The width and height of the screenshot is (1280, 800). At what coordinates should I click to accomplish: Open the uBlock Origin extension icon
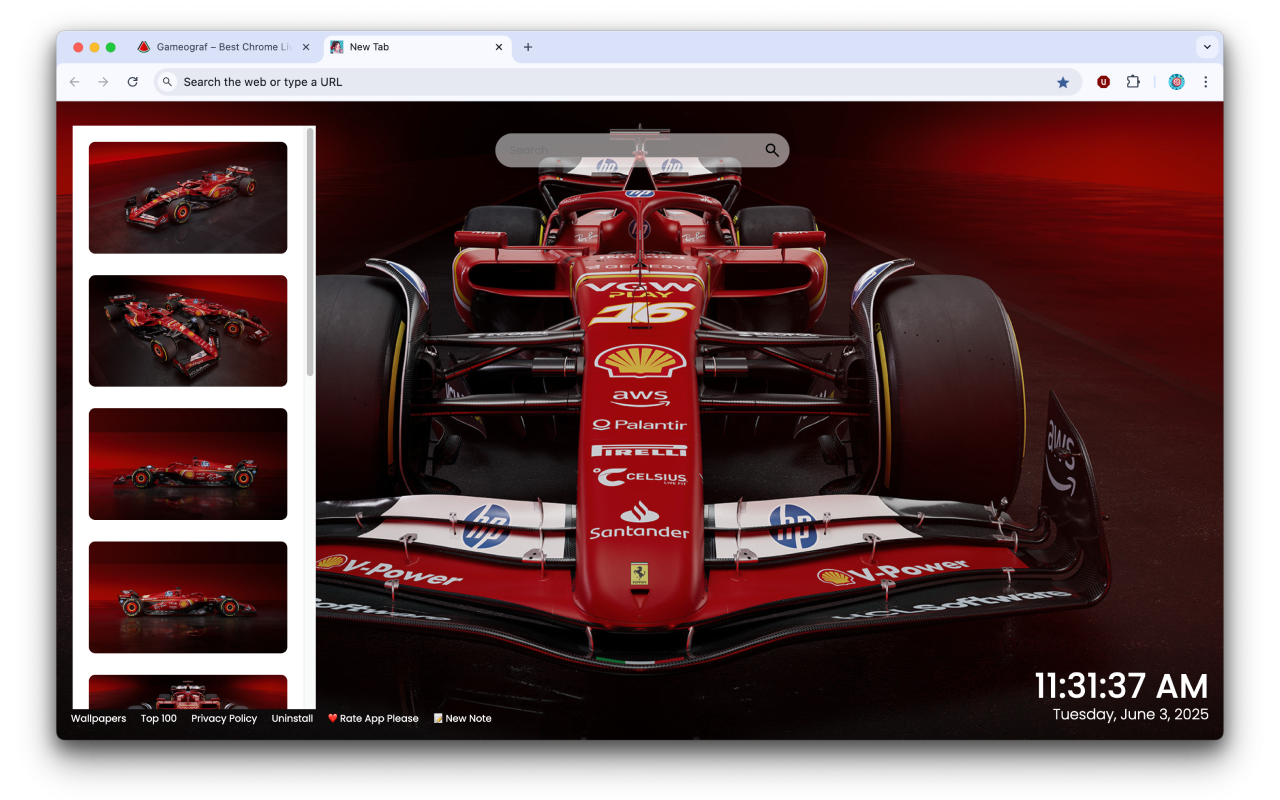(1103, 81)
